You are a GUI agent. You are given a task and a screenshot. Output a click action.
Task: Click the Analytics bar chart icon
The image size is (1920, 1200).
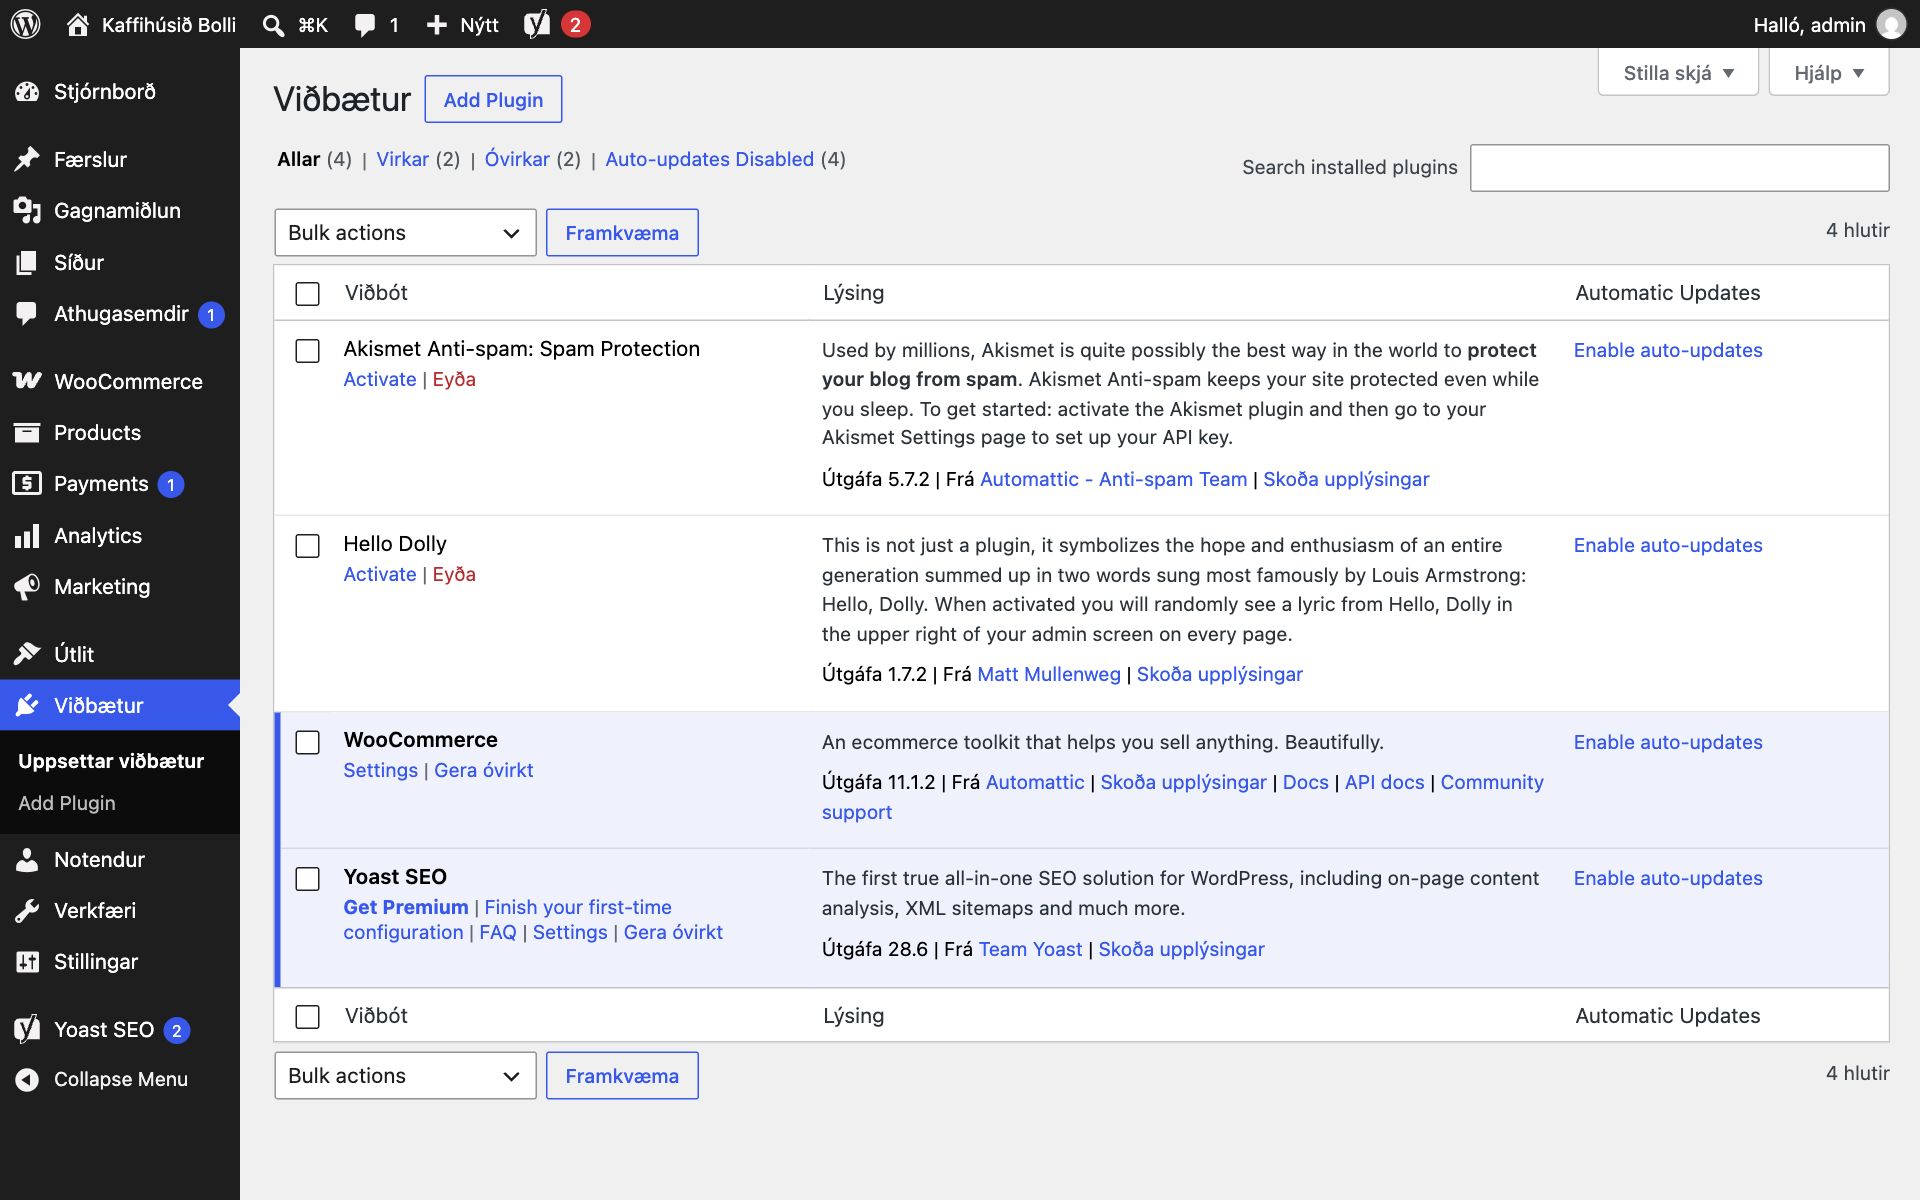(27, 535)
